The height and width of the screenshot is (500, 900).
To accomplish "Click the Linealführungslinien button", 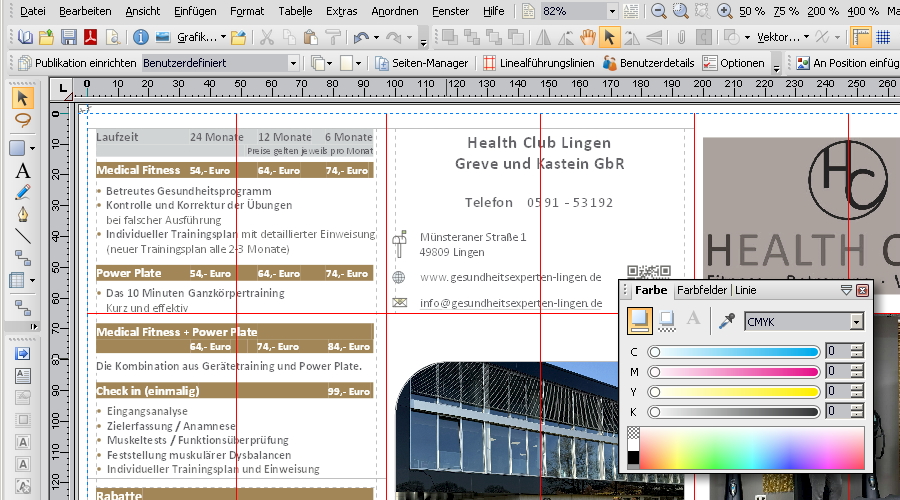I will (x=539, y=62).
